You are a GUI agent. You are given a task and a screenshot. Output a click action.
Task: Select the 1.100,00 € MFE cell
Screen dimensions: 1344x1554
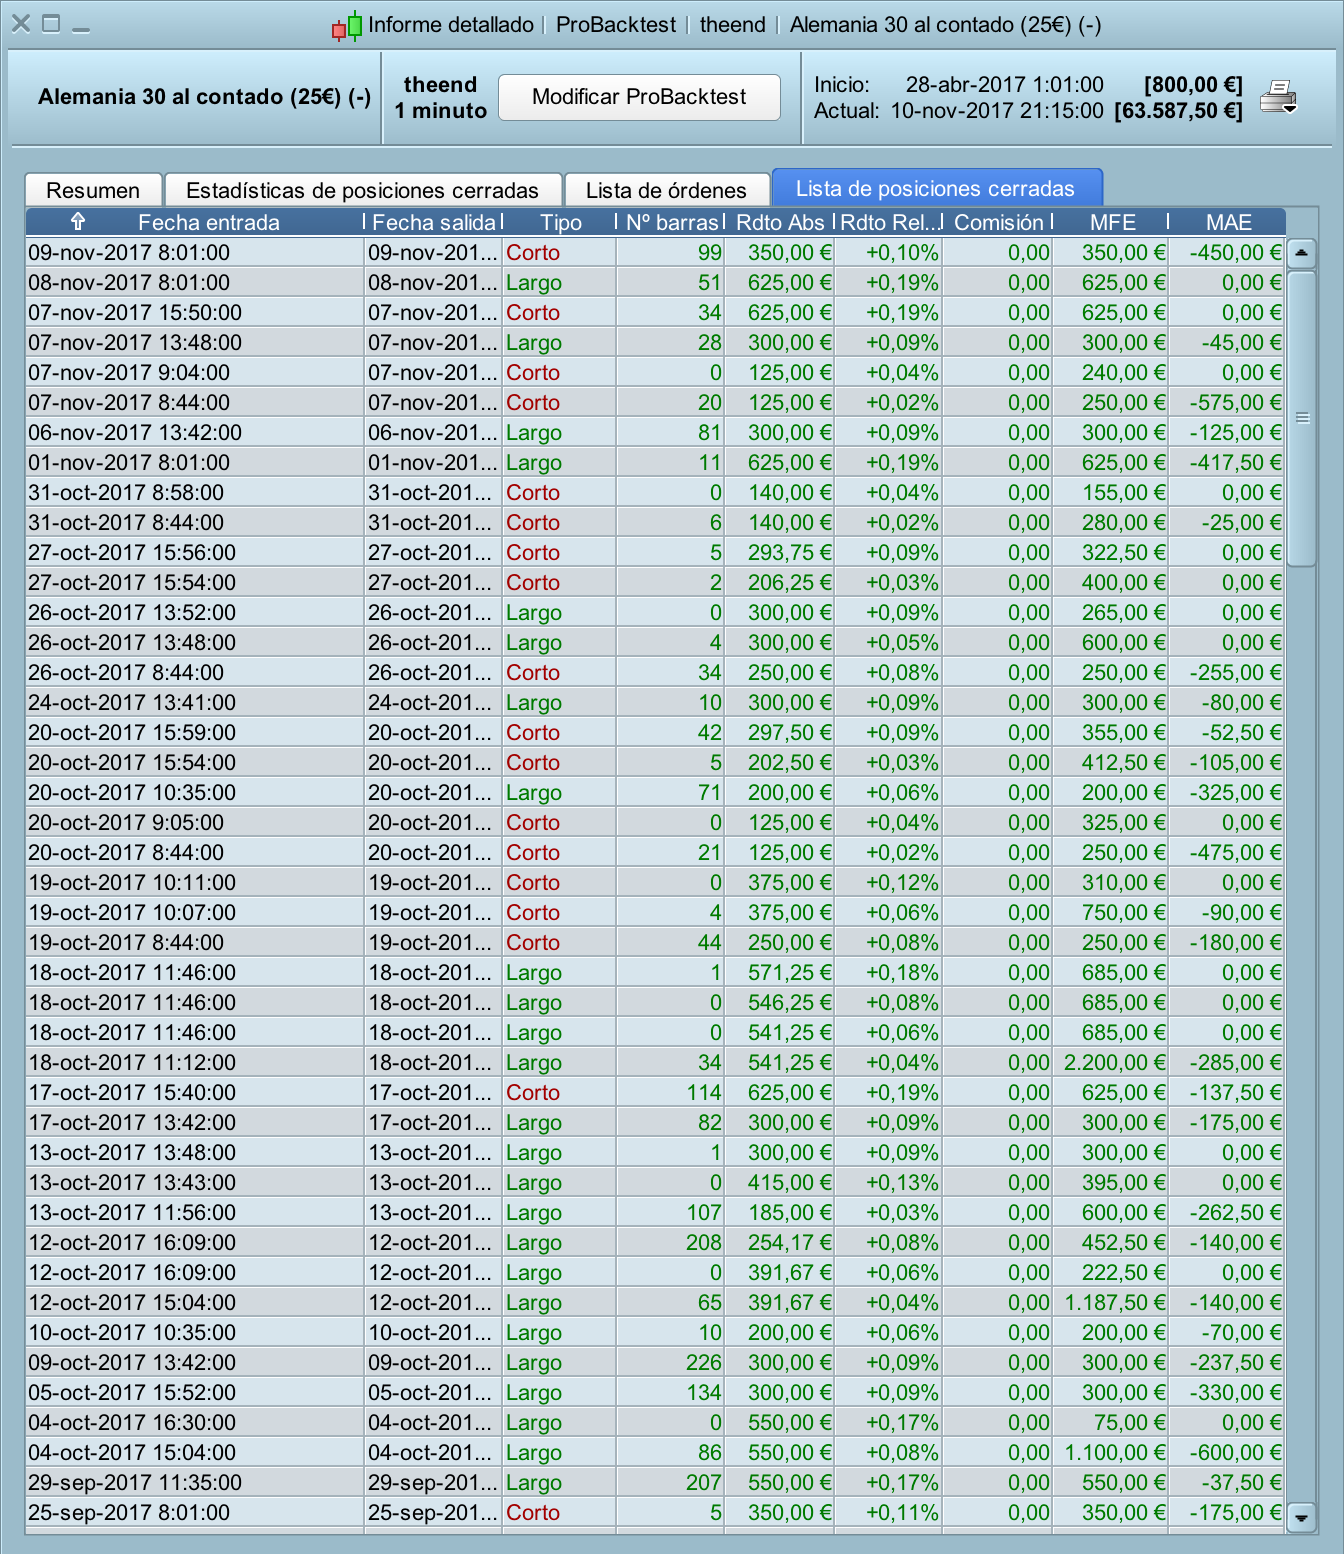click(x=1115, y=1453)
